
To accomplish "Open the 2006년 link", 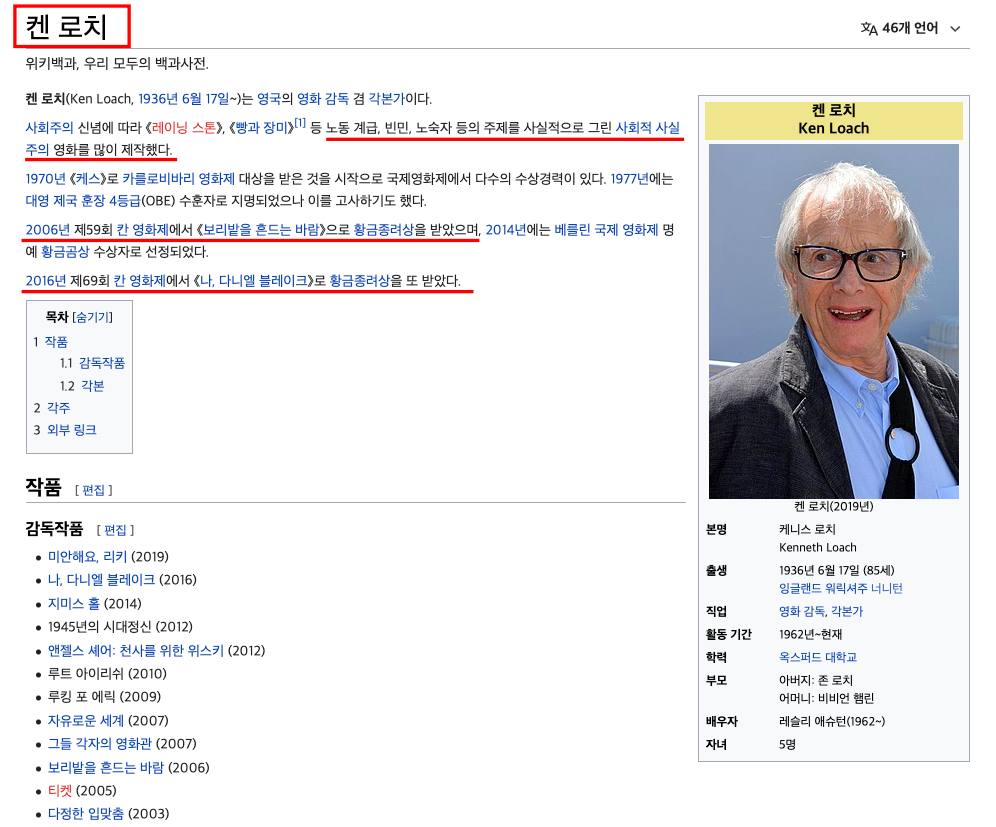I will pos(48,229).
